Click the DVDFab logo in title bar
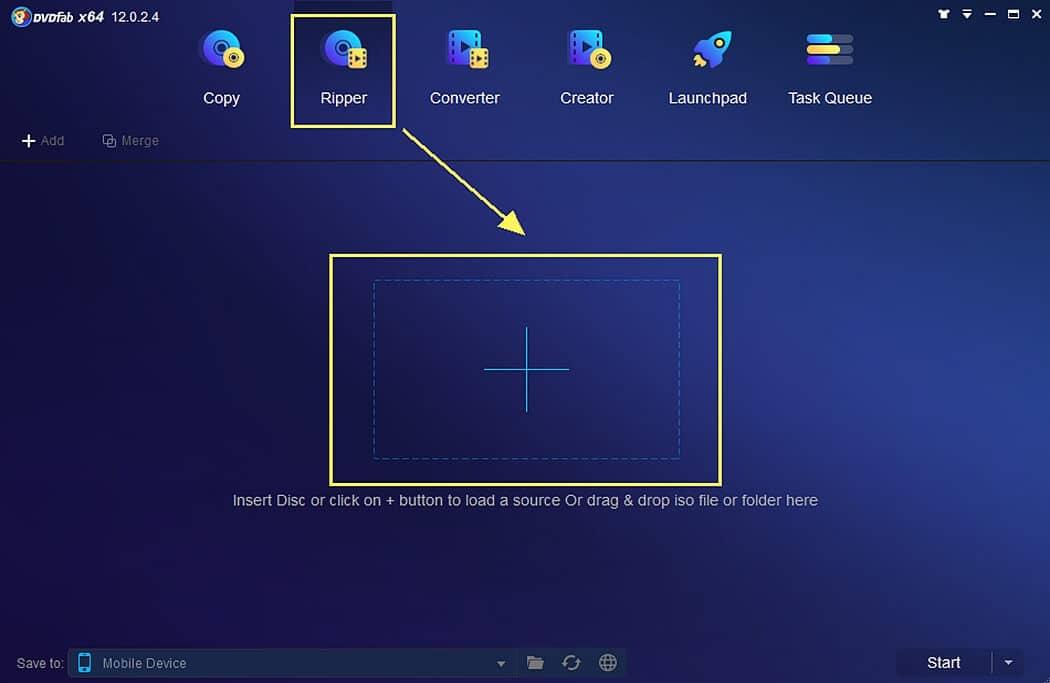 click(x=20, y=17)
